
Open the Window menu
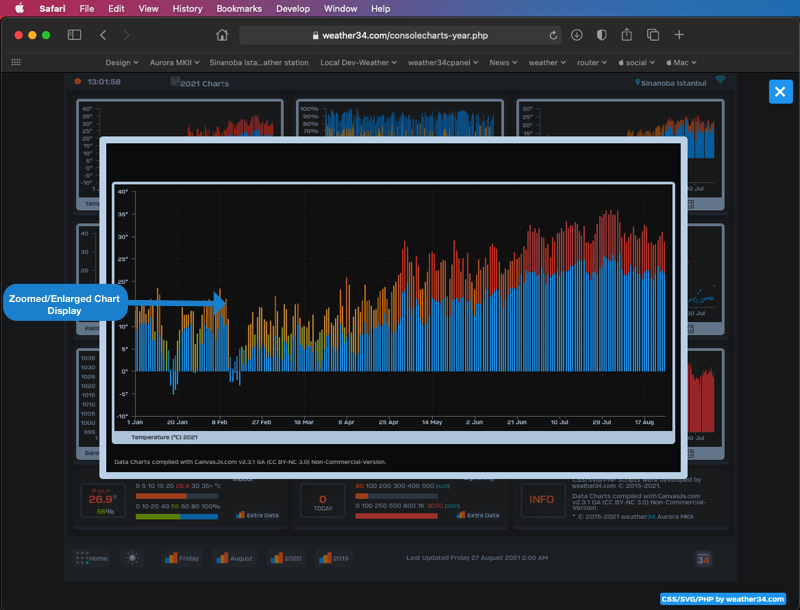click(x=340, y=9)
